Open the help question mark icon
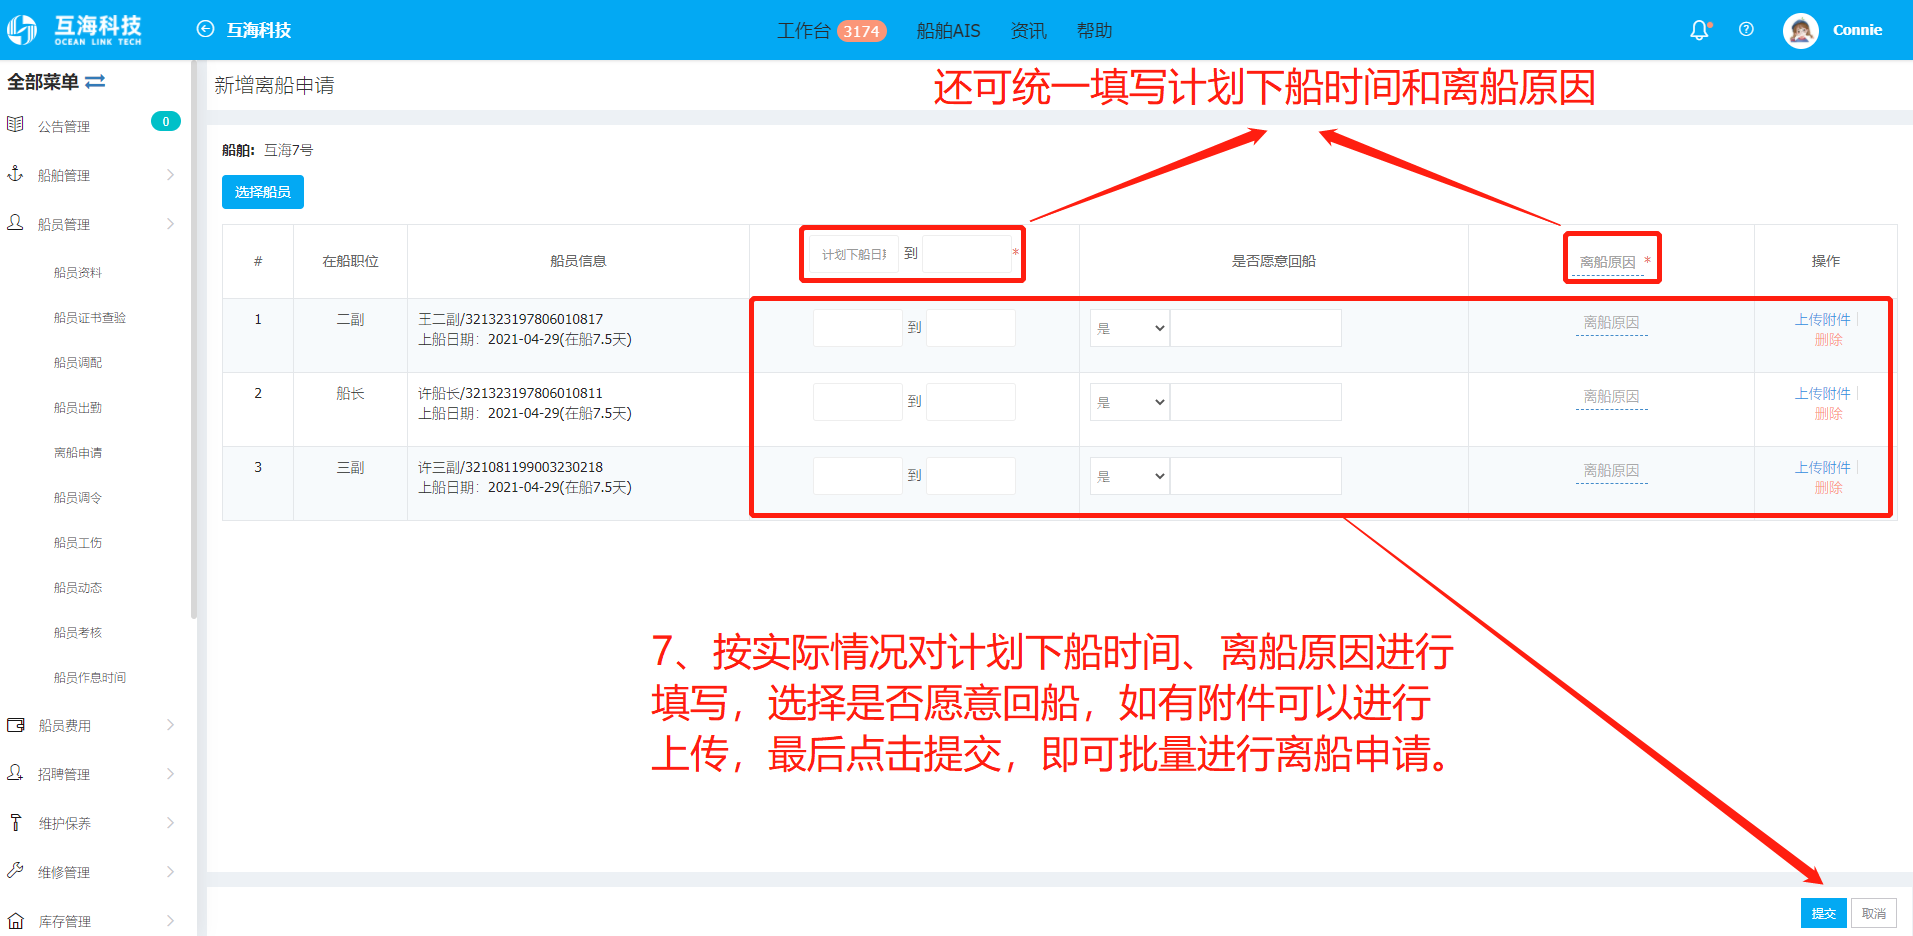This screenshot has width=1913, height=936. tap(1746, 29)
